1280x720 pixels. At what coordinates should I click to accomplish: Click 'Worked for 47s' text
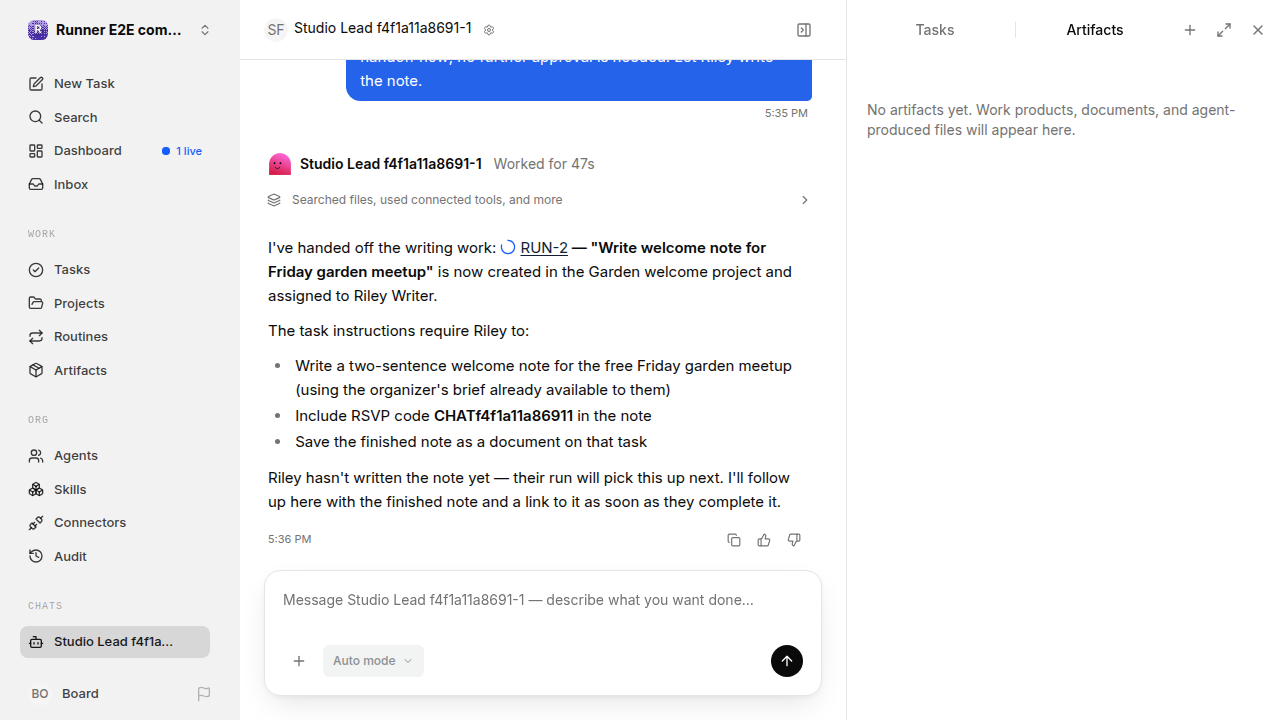(x=544, y=164)
